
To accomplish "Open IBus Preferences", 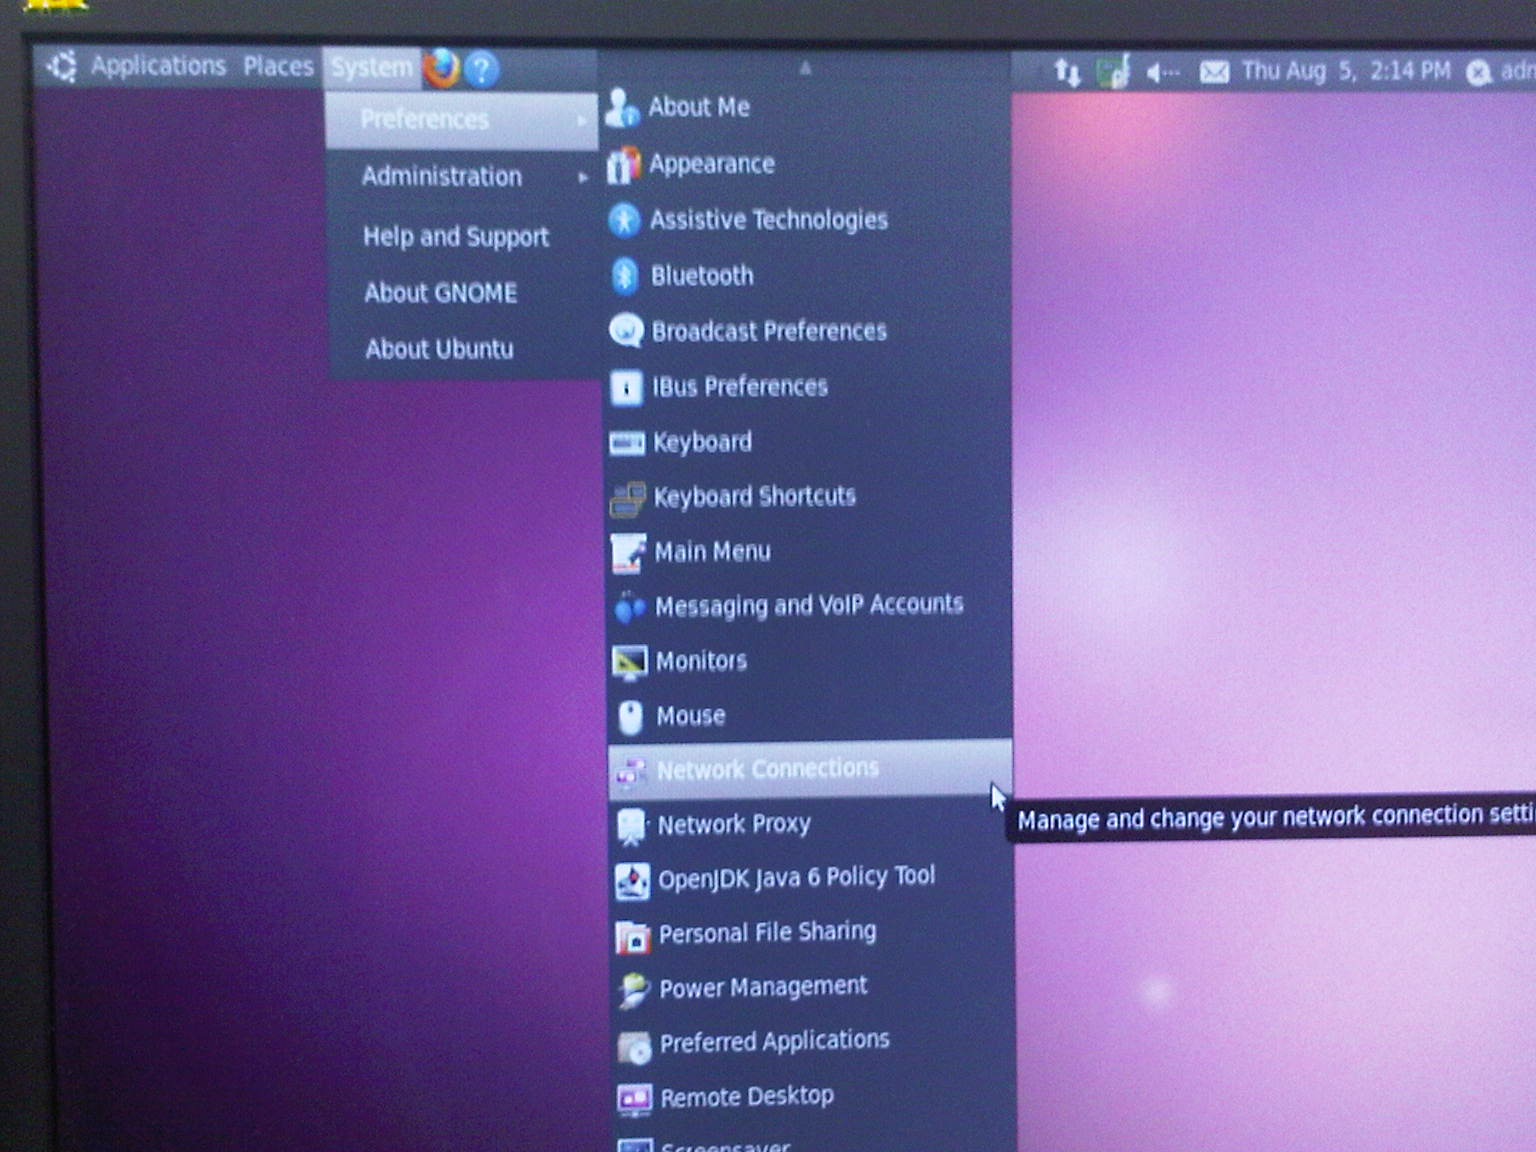I will (x=806, y=387).
